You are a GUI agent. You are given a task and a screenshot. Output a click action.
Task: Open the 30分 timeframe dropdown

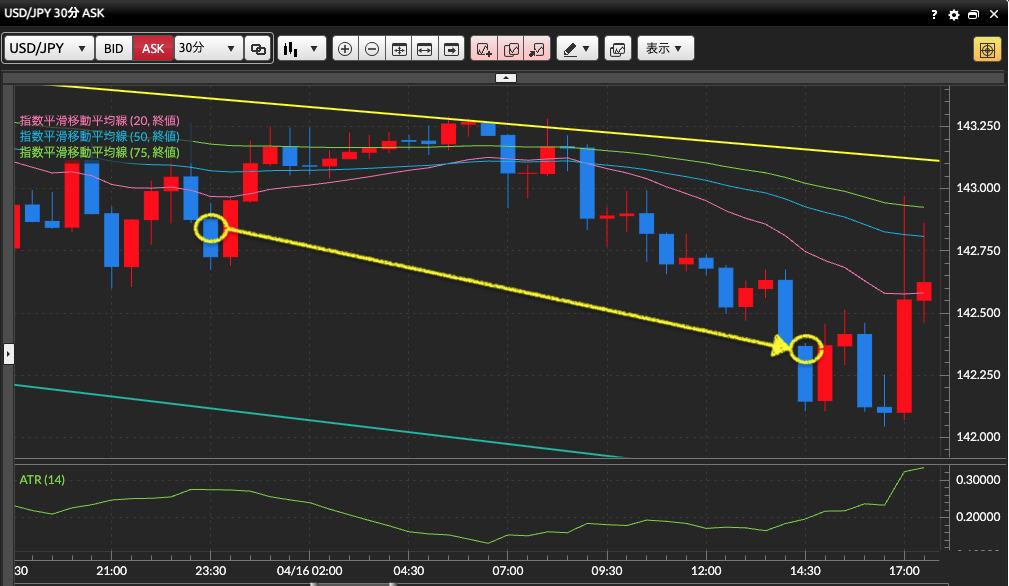[x=208, y=48]
